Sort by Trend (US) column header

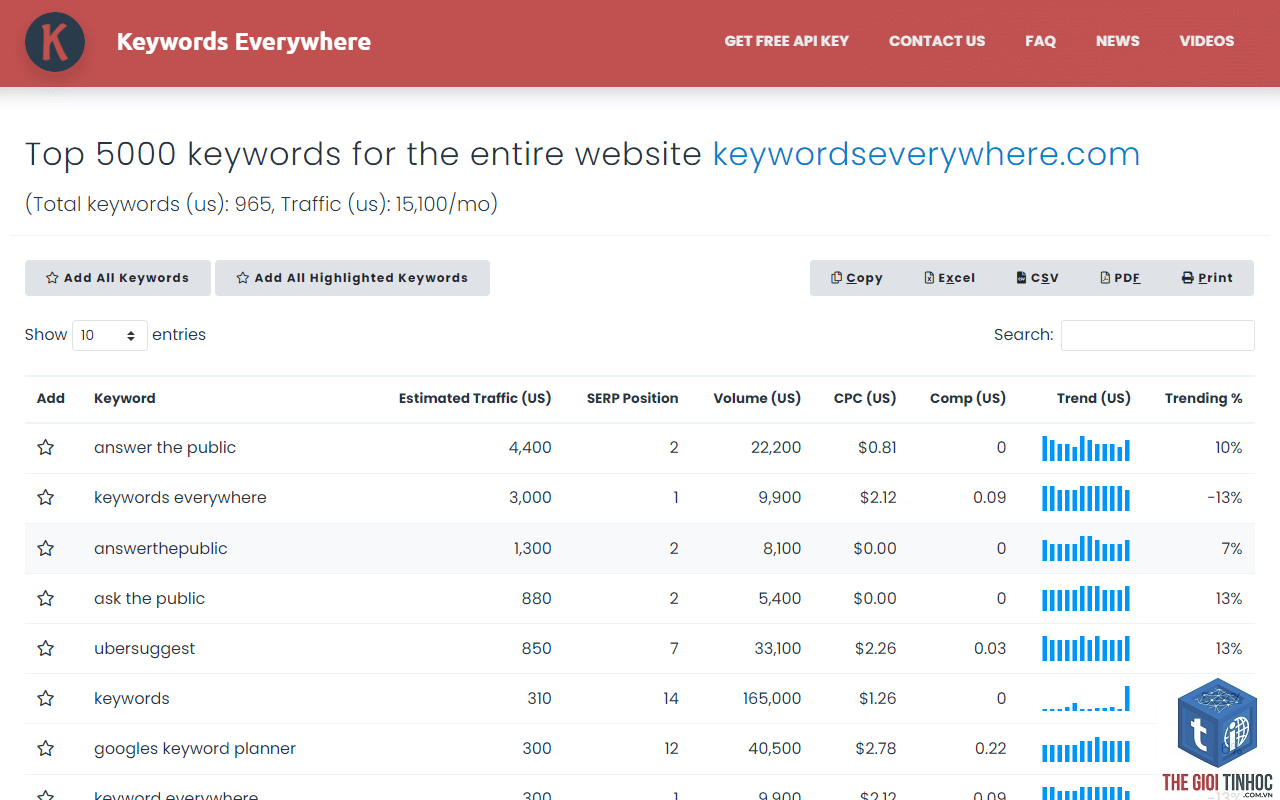click(1094, 398)
